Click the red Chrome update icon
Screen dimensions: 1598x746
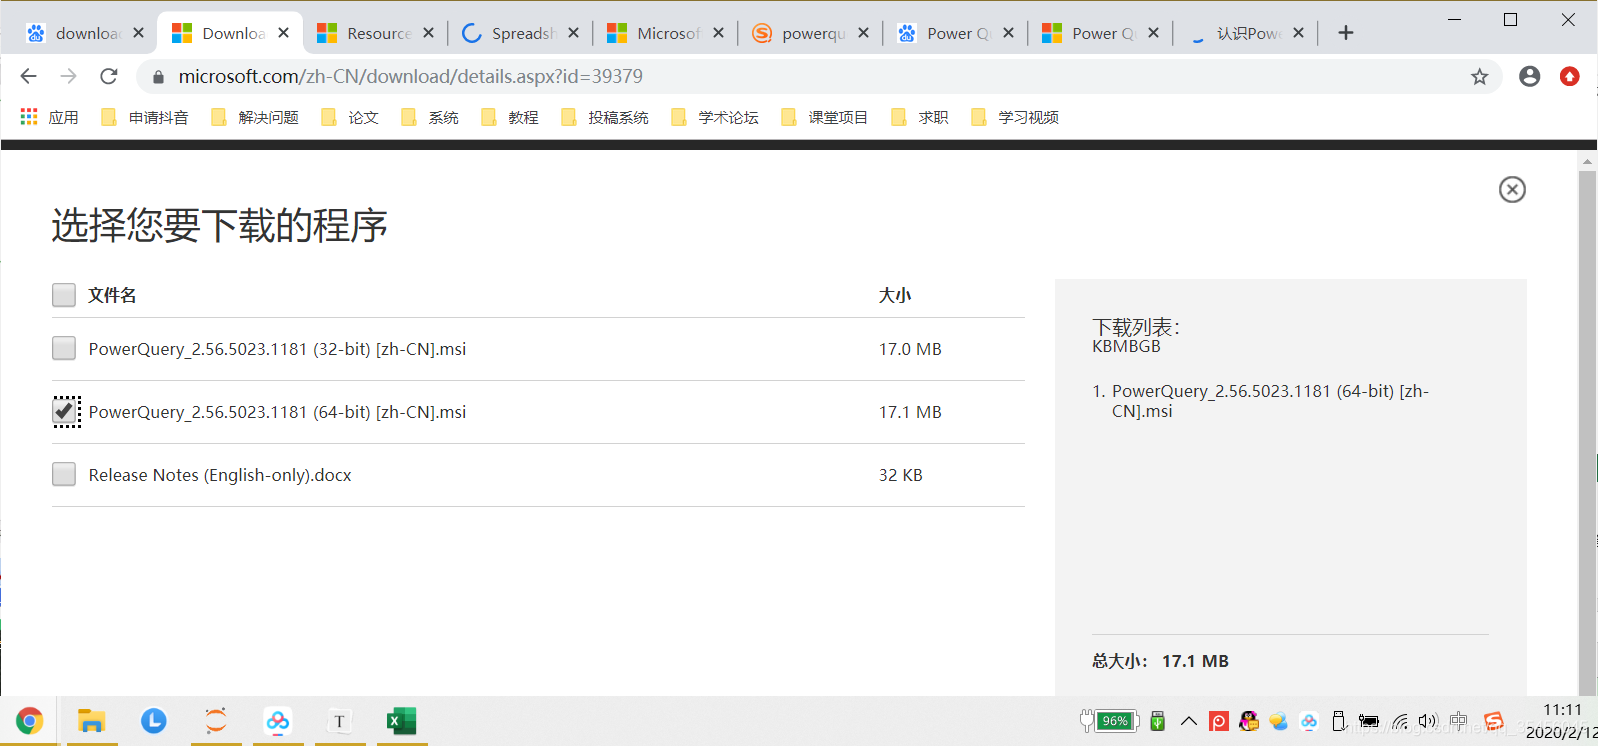pyautogui.click(x=1570, y=76)
